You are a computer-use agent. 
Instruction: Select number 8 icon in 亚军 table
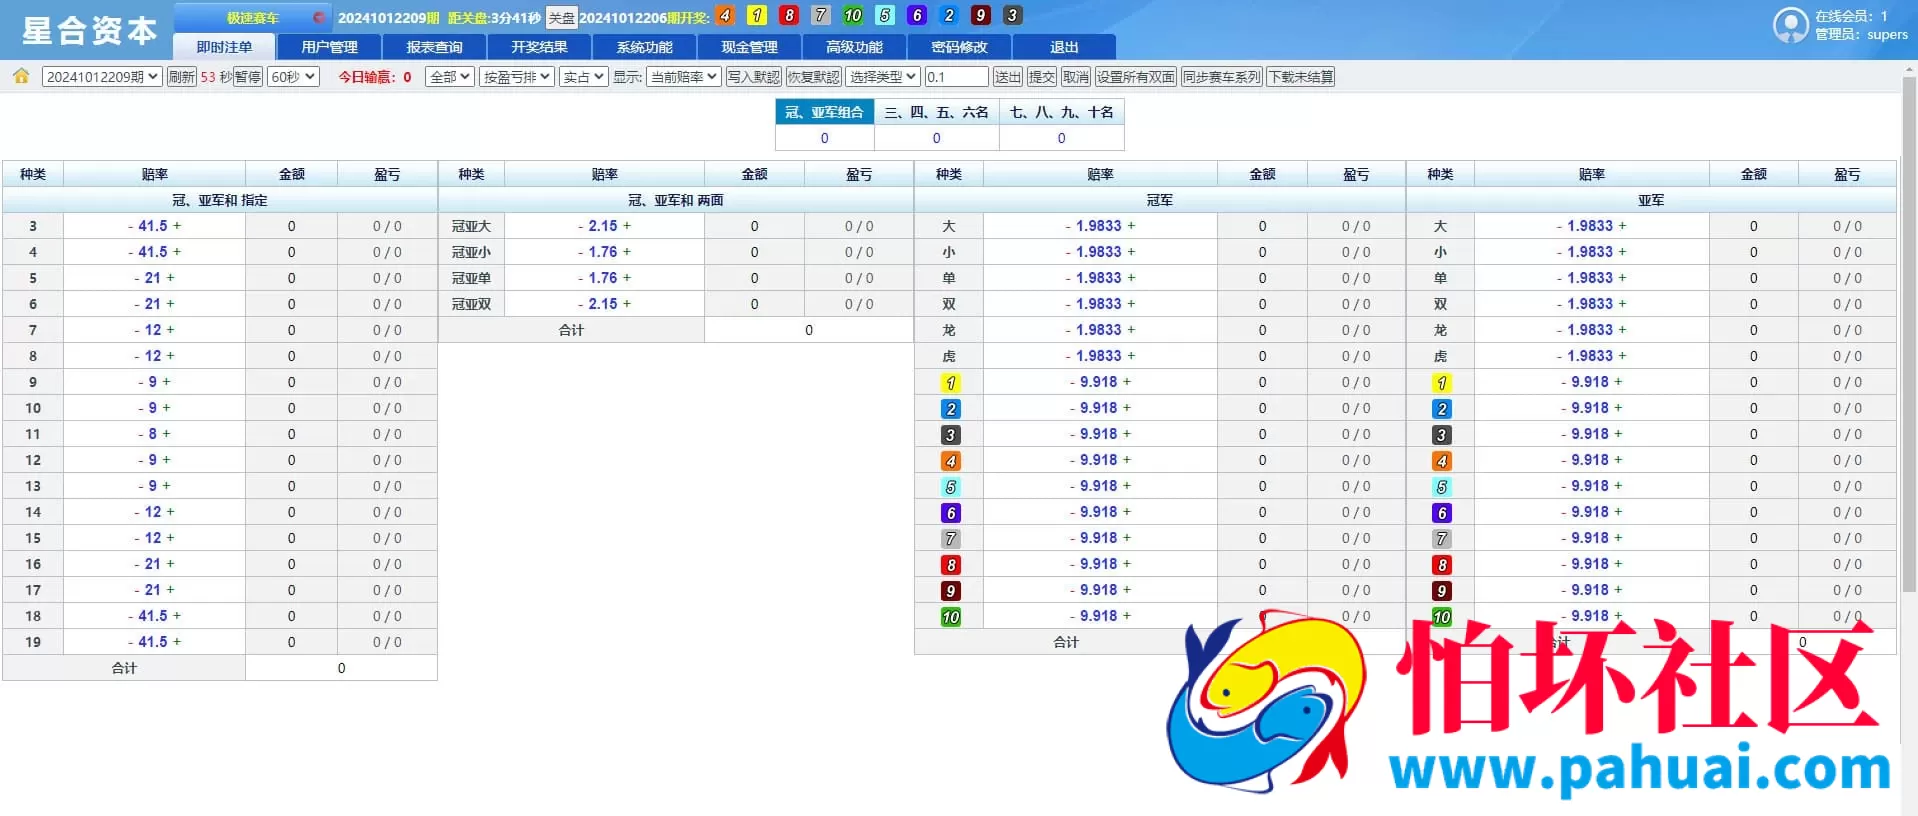(x=1441, y=565)
